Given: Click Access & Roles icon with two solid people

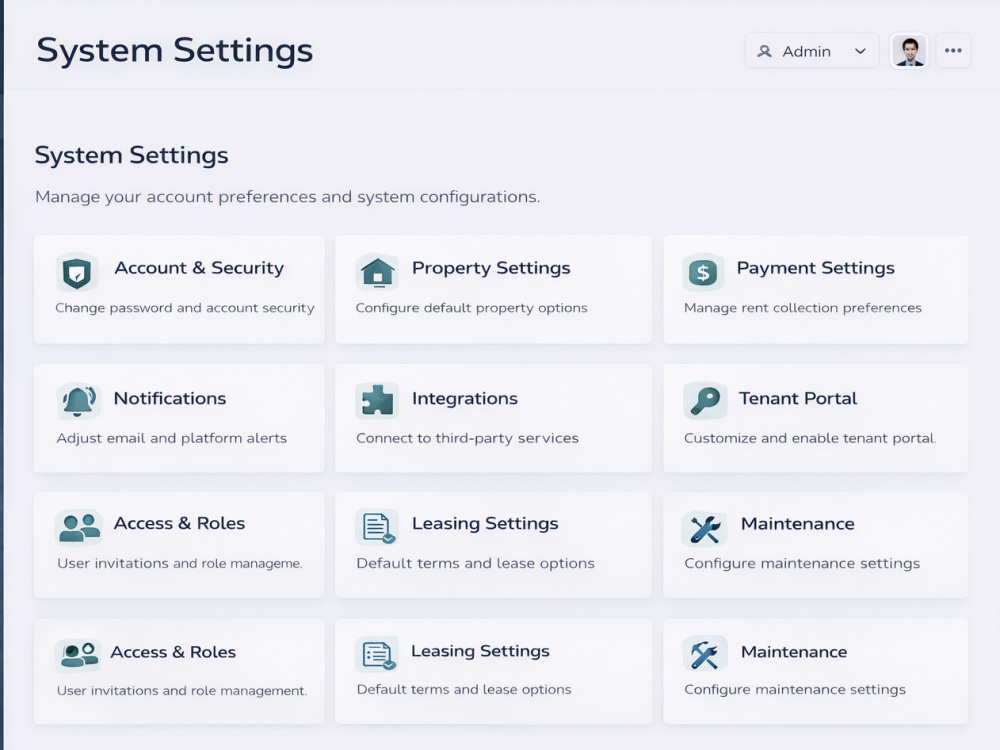Looking at the screenshot, I should pos(79,528).
